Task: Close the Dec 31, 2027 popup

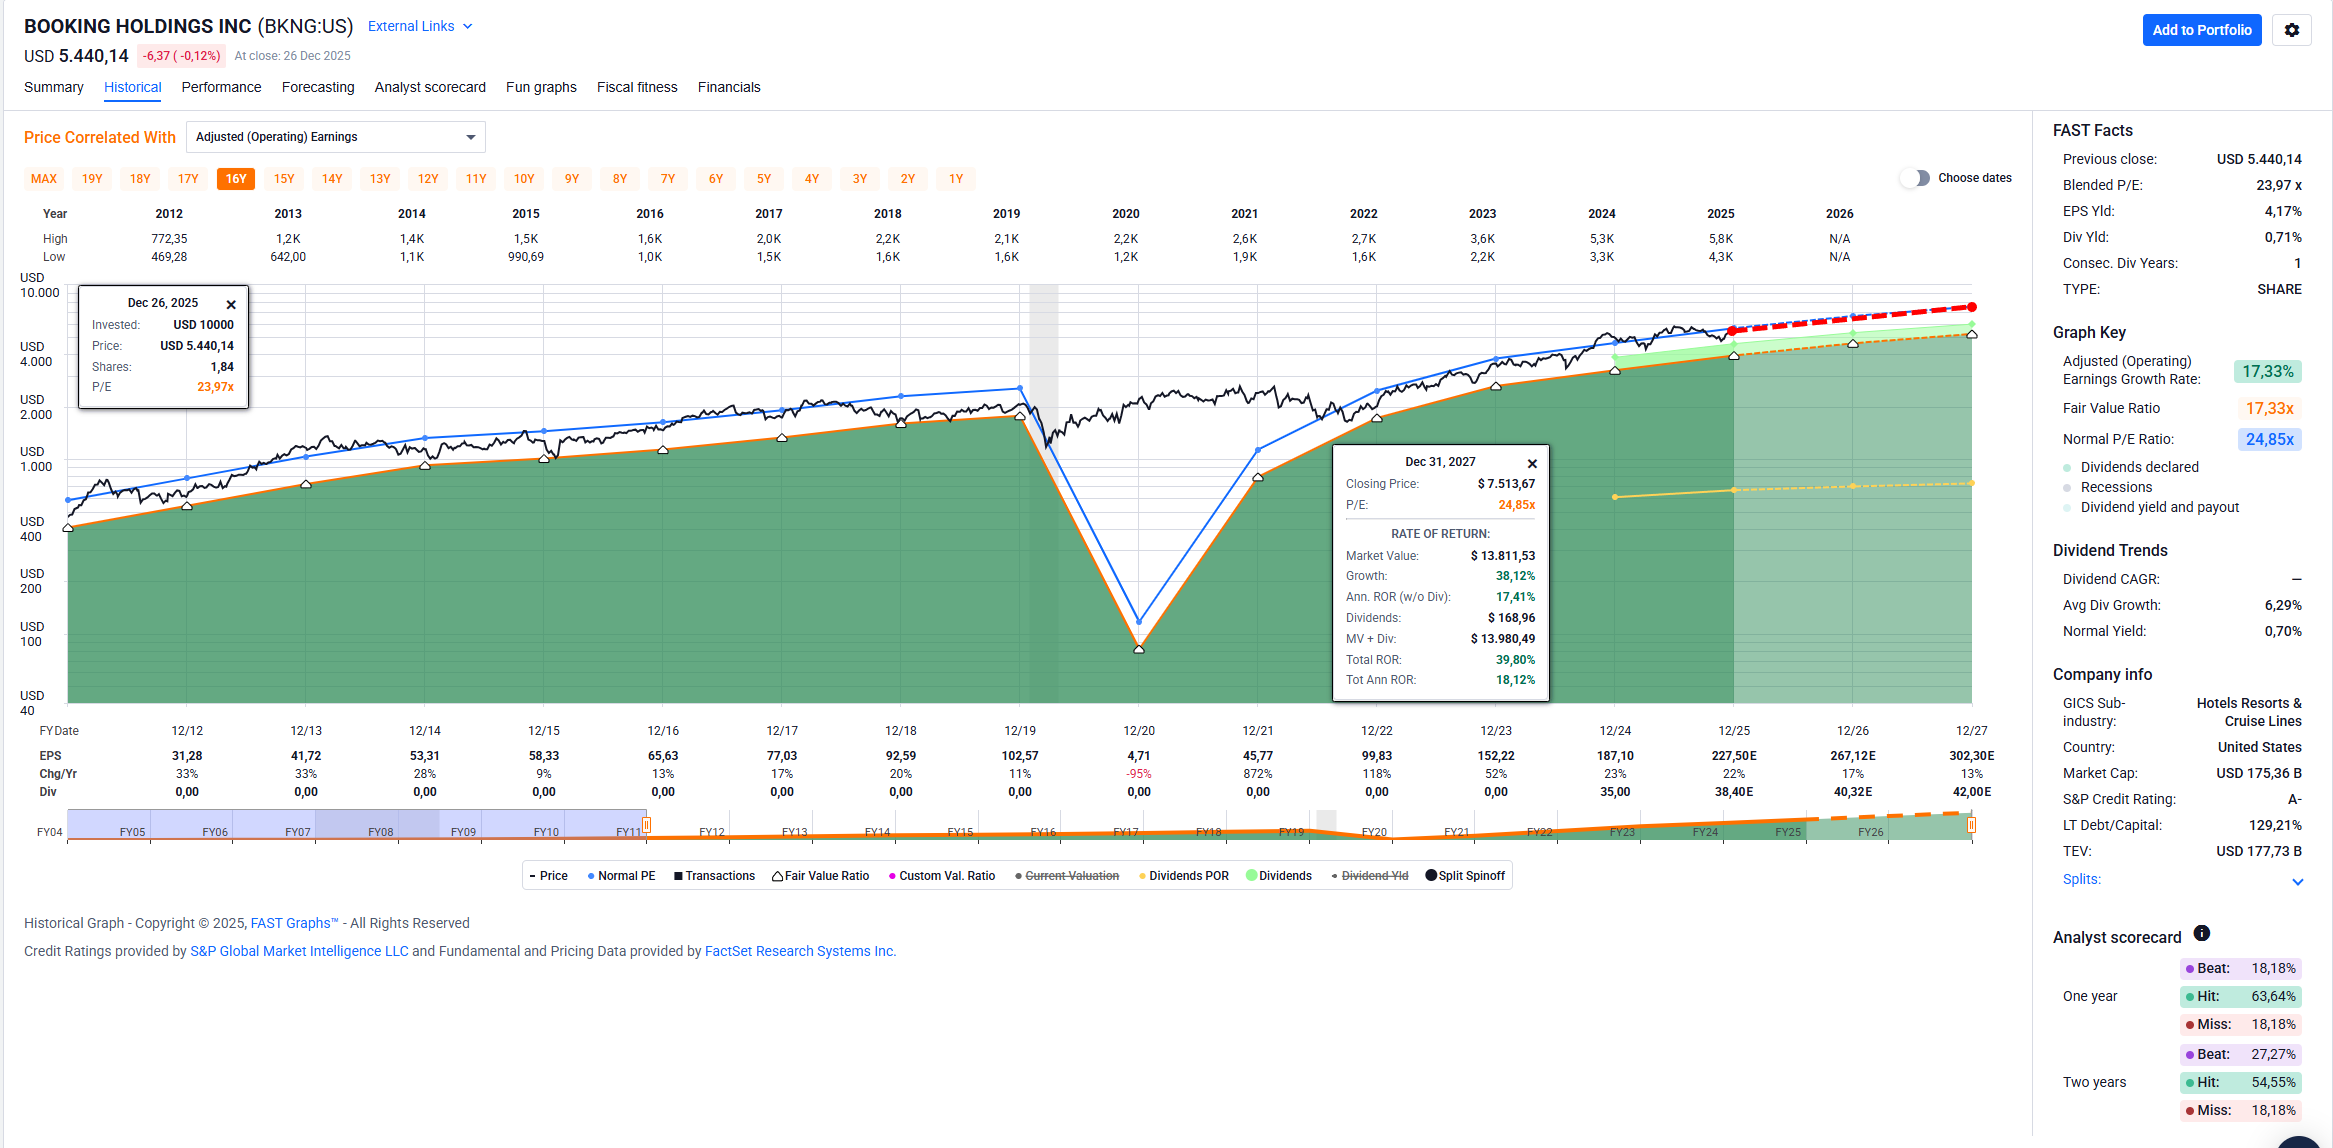Action: pyautogui.click(x=1532, y=463)
